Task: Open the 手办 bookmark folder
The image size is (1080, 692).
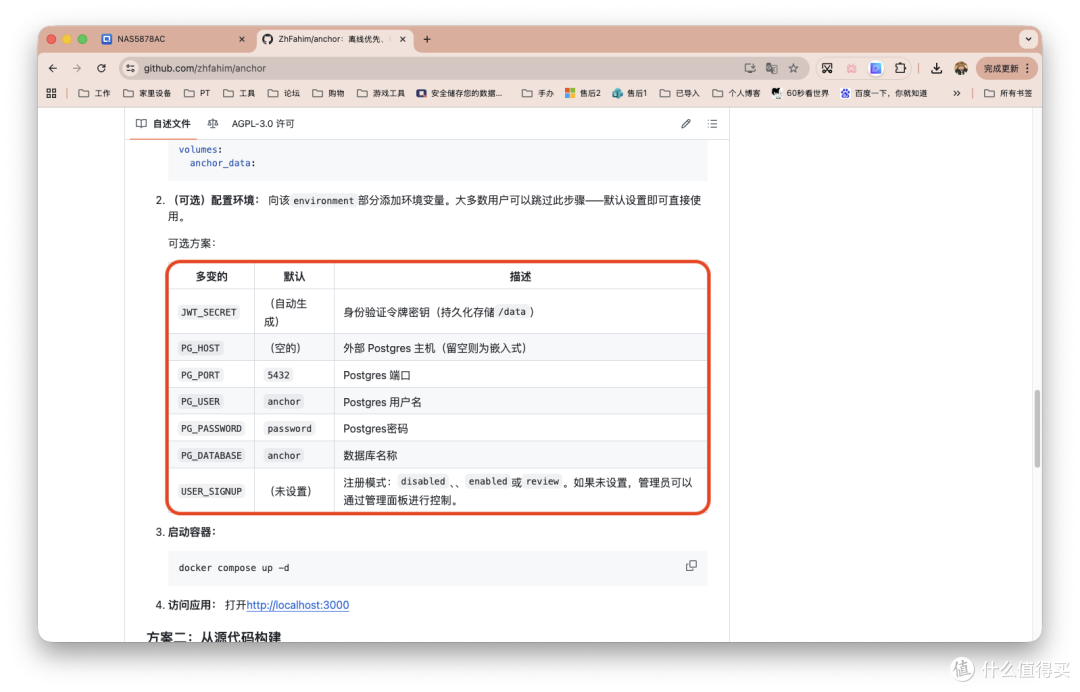Action: pos(538,93)
